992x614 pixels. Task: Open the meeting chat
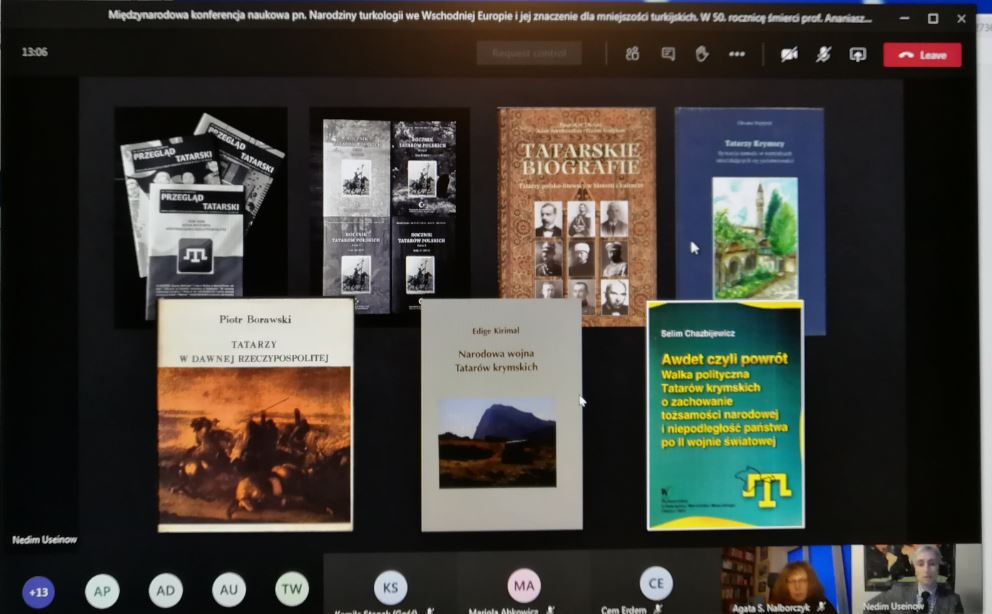click(668, 54)
